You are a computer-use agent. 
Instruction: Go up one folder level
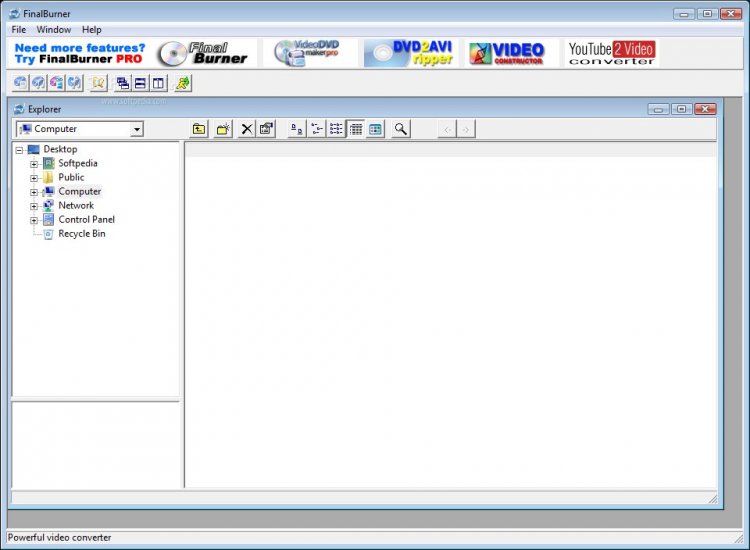pyautogui.click(x=199, y=129)
